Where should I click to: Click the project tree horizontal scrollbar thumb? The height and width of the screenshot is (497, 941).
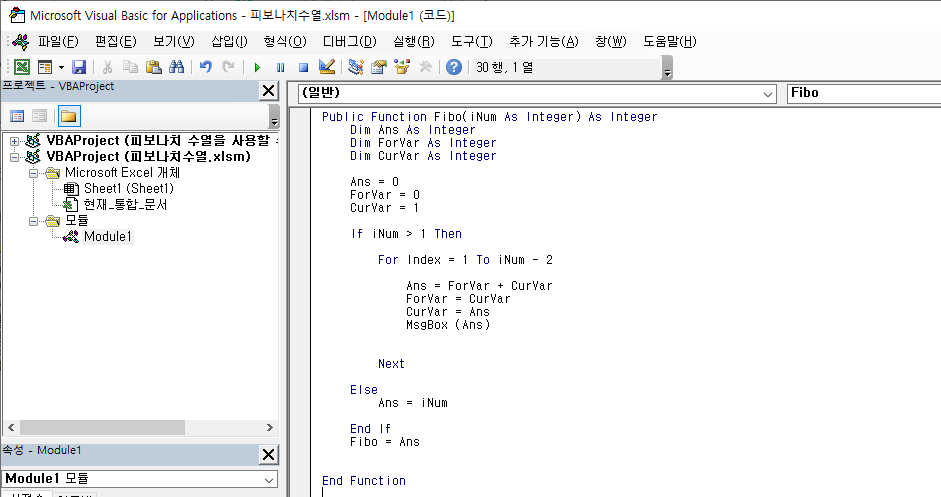[x=103, y=427]
